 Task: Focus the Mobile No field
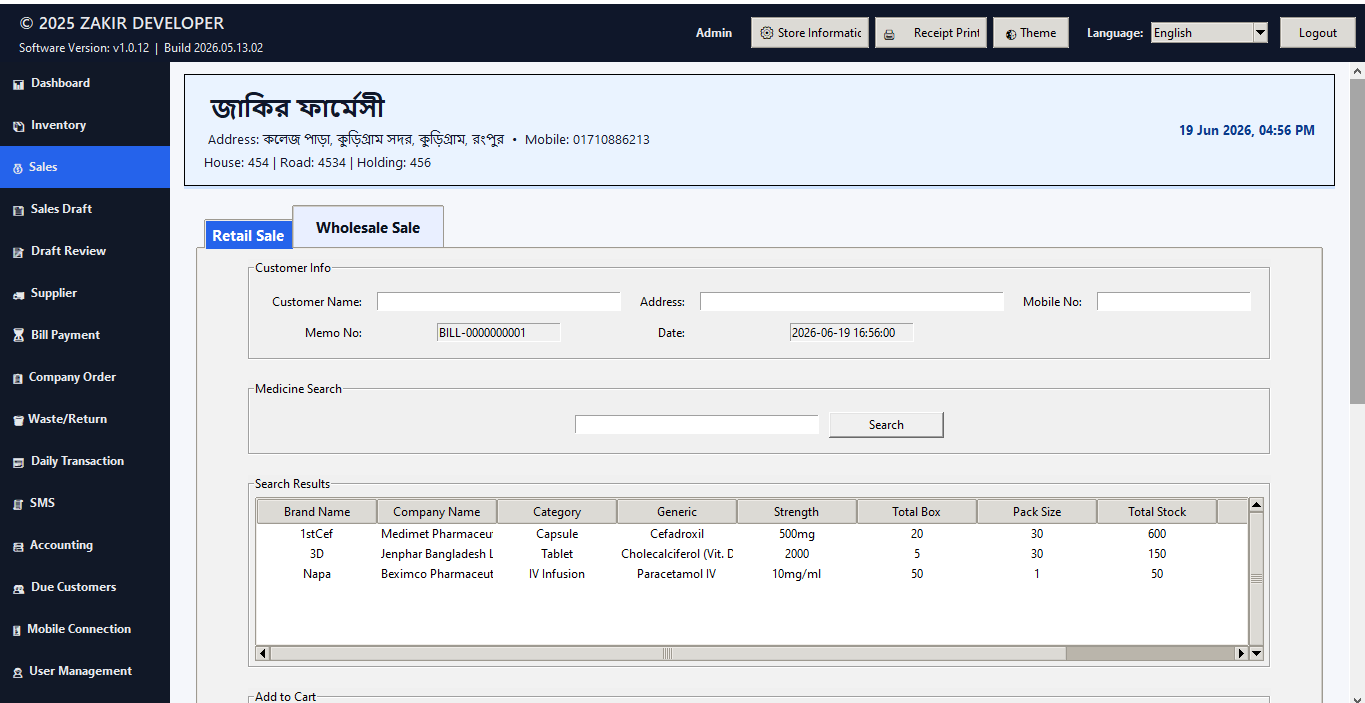click(x=1174, y=301)
